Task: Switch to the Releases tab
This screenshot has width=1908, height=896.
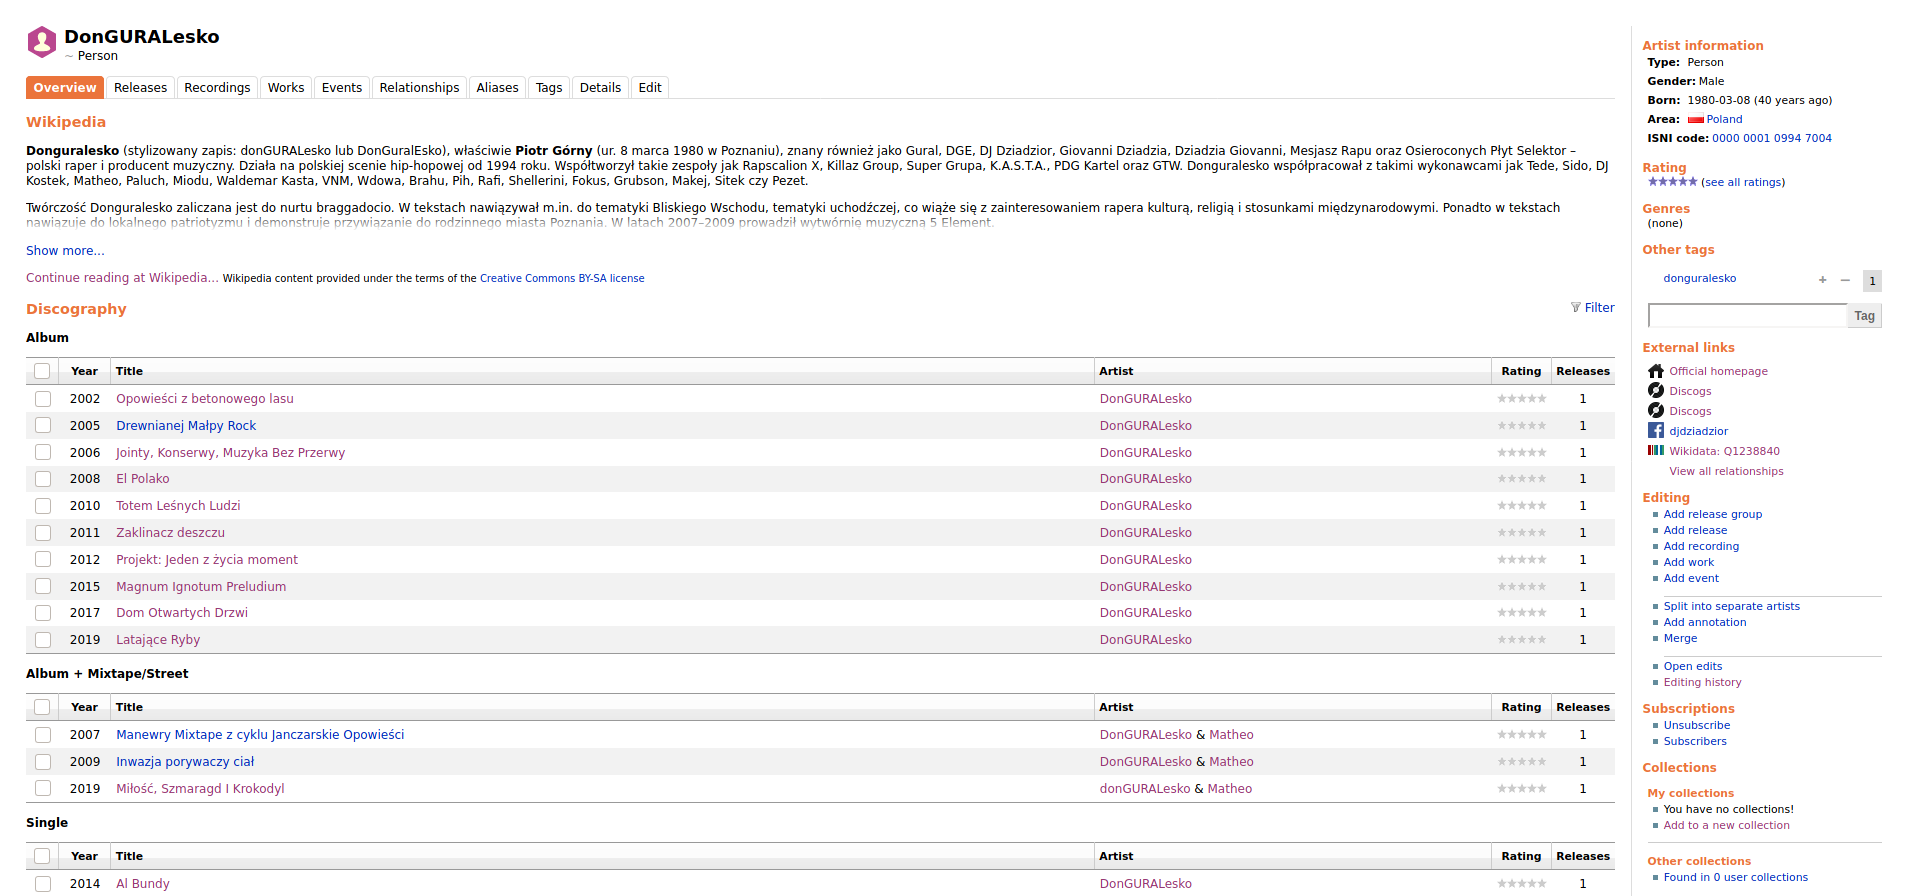Action: 140,88
